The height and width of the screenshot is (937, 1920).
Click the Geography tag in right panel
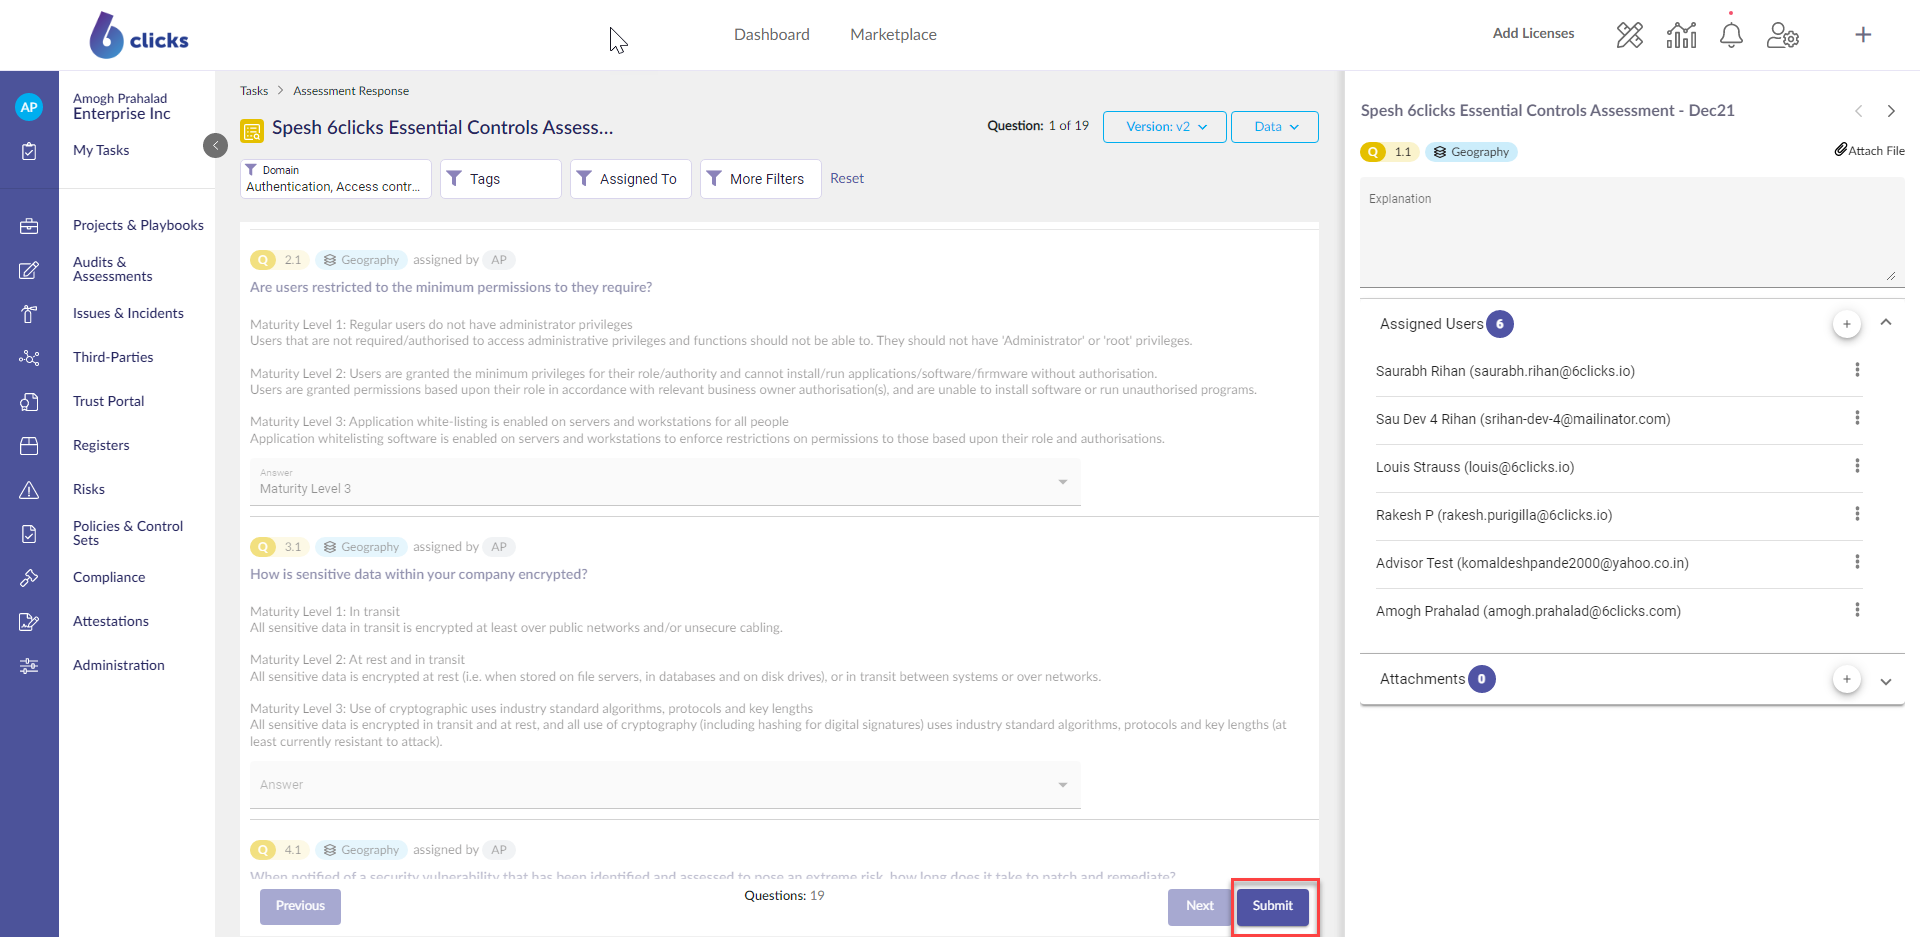click(1471, 152)
